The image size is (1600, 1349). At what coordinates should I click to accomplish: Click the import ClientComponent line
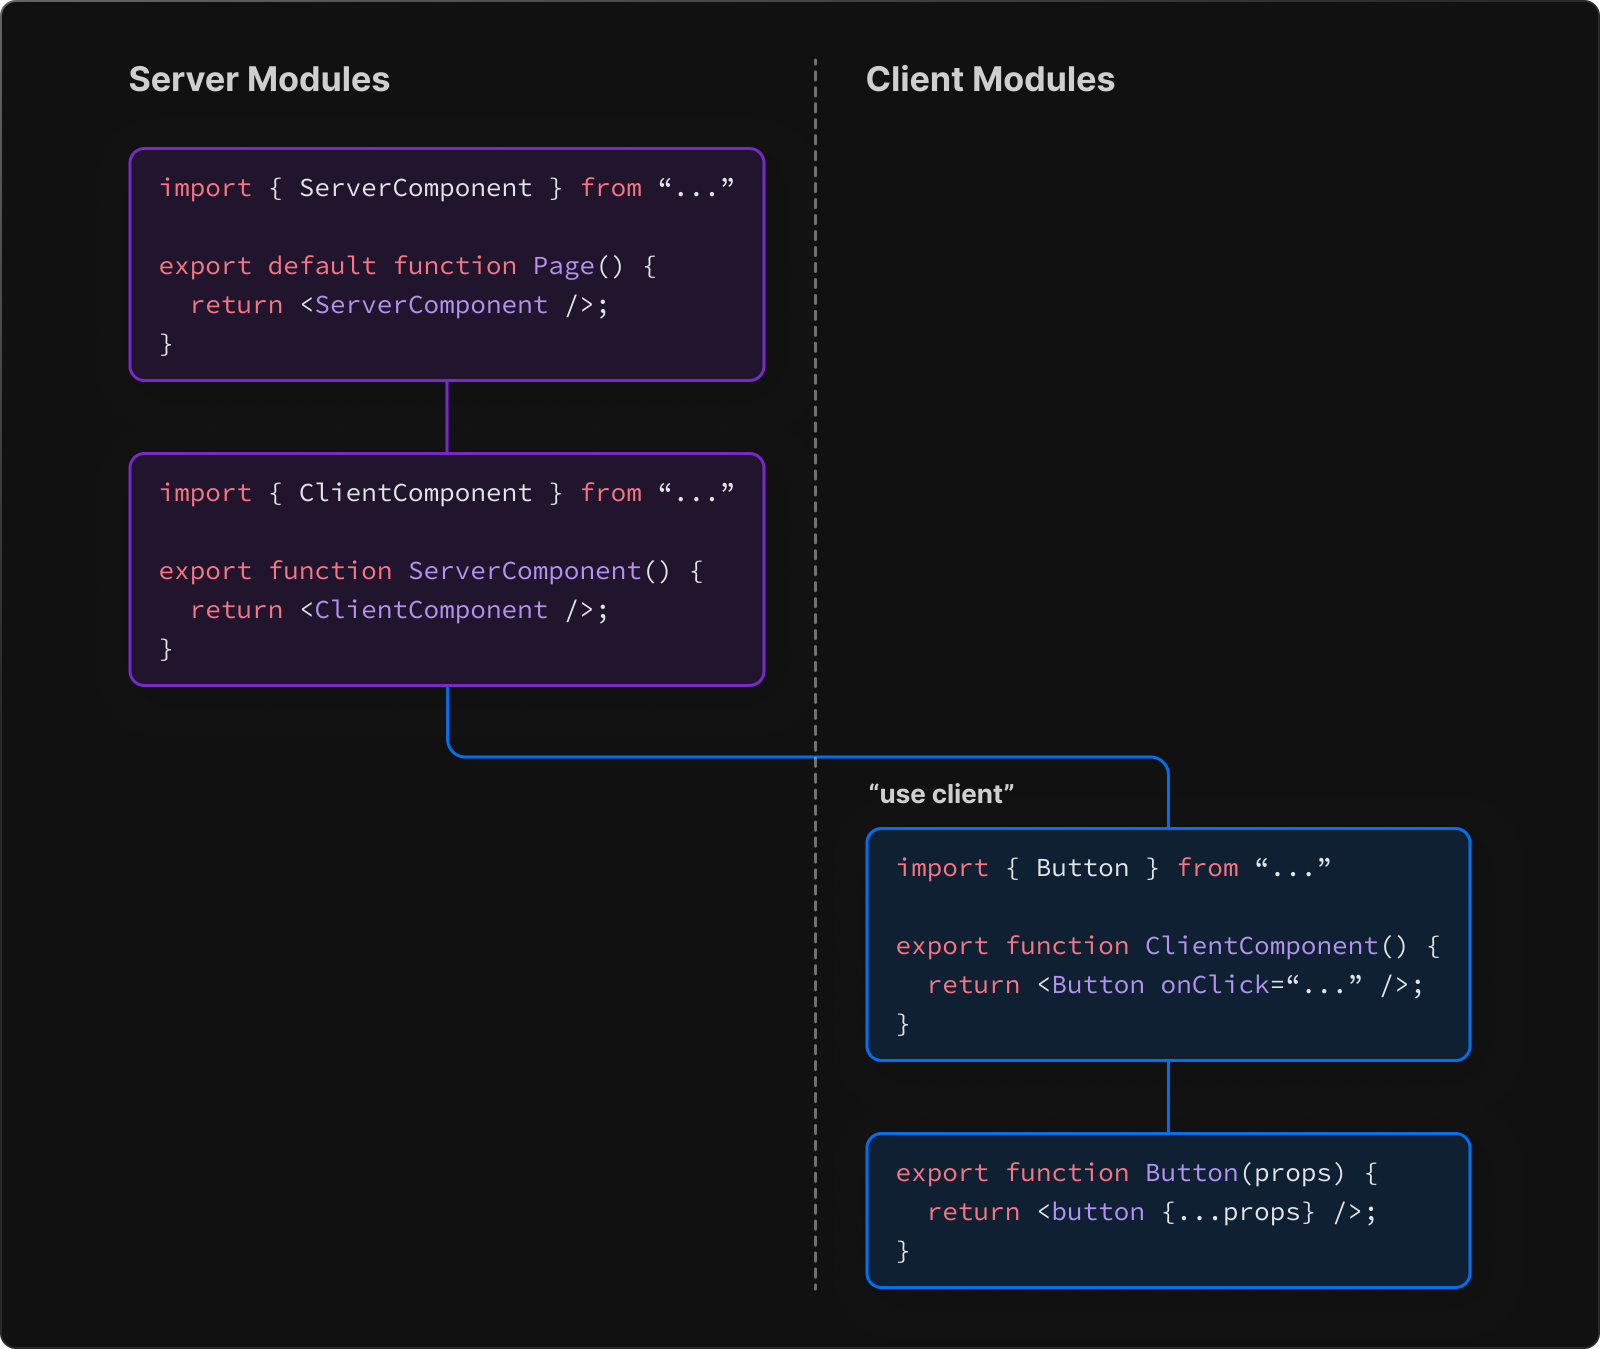pyautogui.click(x=447, y=493)
